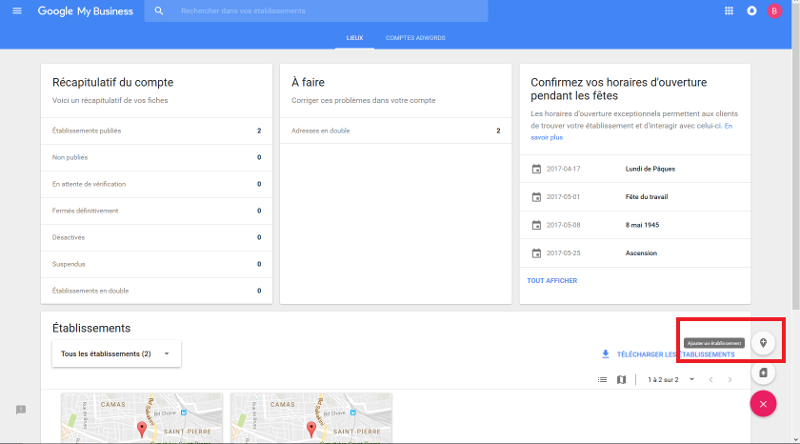Select the LIEUX tab
This screenshot has height=444, width=800.
(x=354, y=38)
